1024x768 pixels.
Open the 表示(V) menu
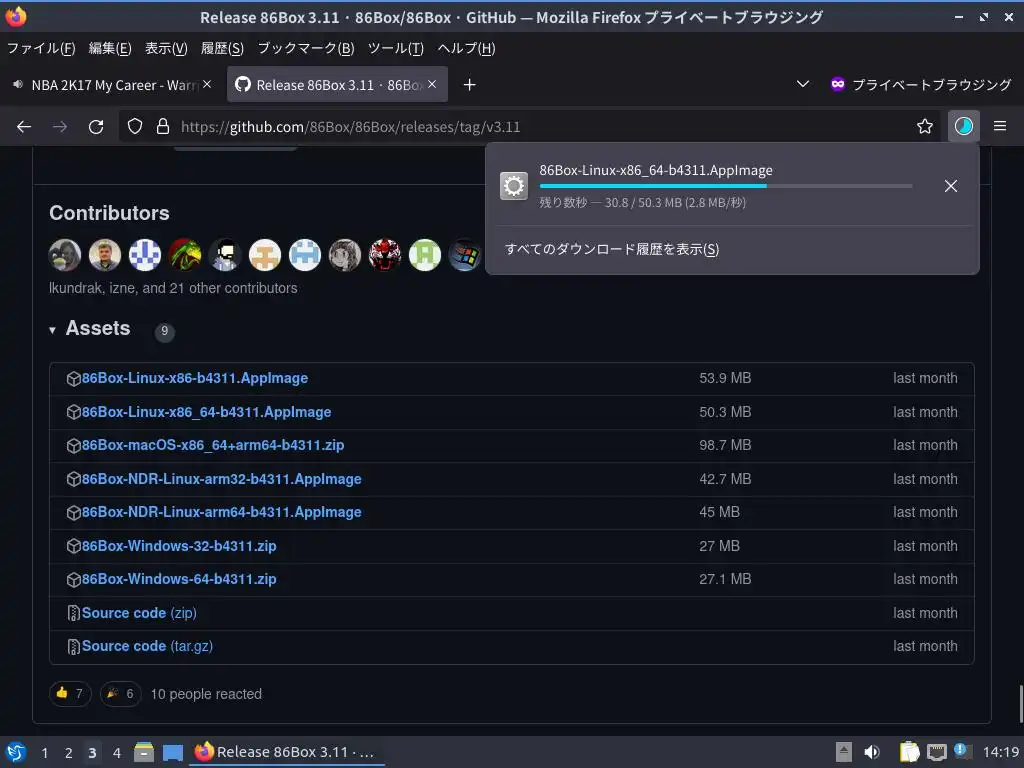coord(166,48)
